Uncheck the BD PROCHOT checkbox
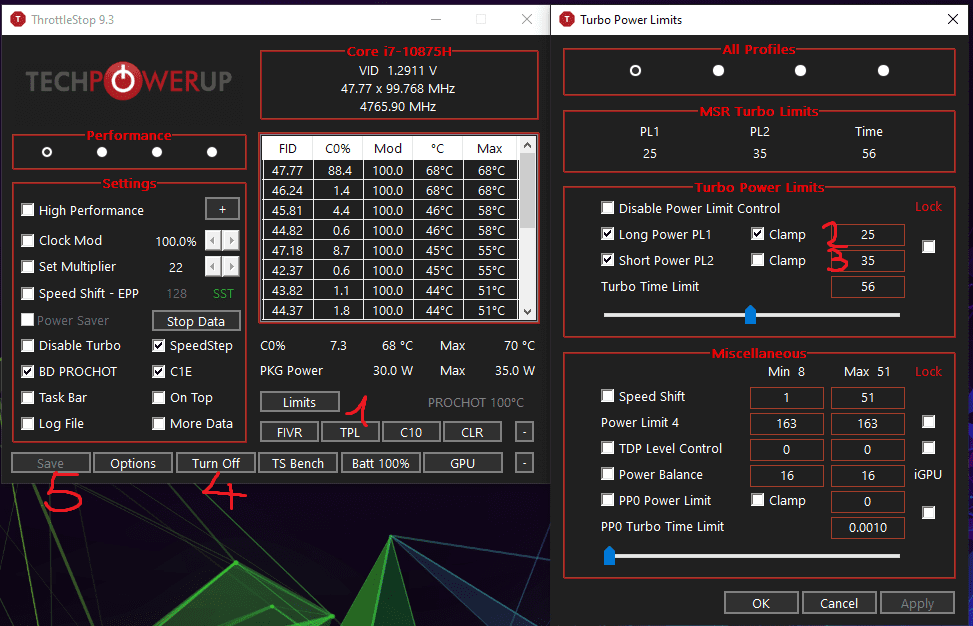 pyautogui.click(x=27, y=371)
